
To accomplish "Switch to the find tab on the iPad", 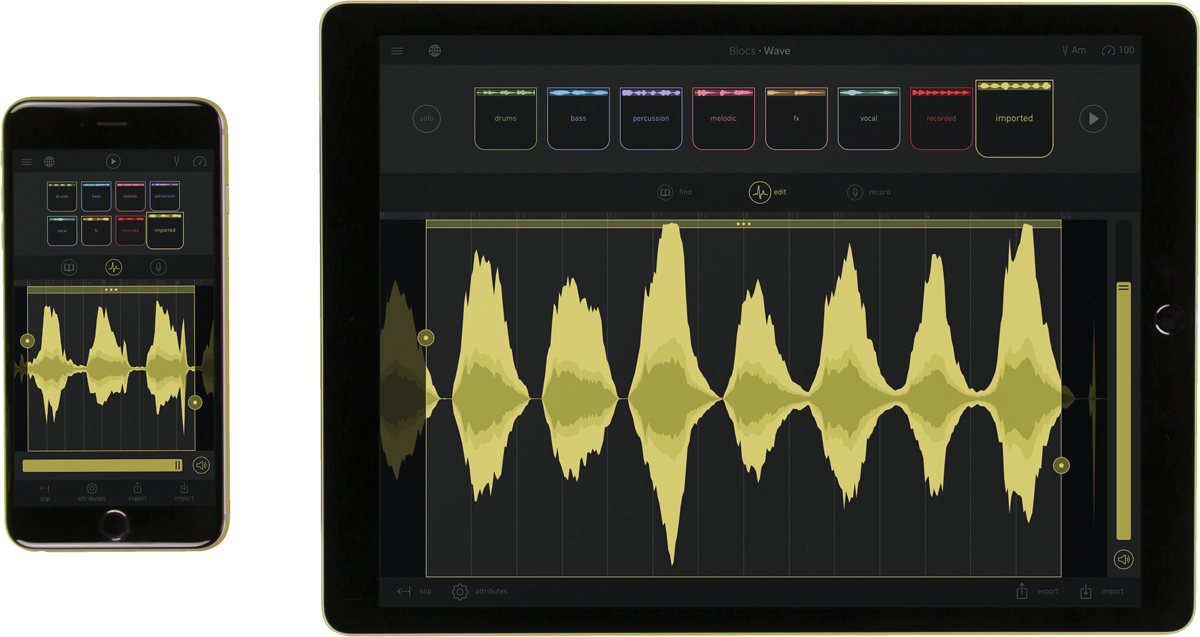I will coord(665,192).
